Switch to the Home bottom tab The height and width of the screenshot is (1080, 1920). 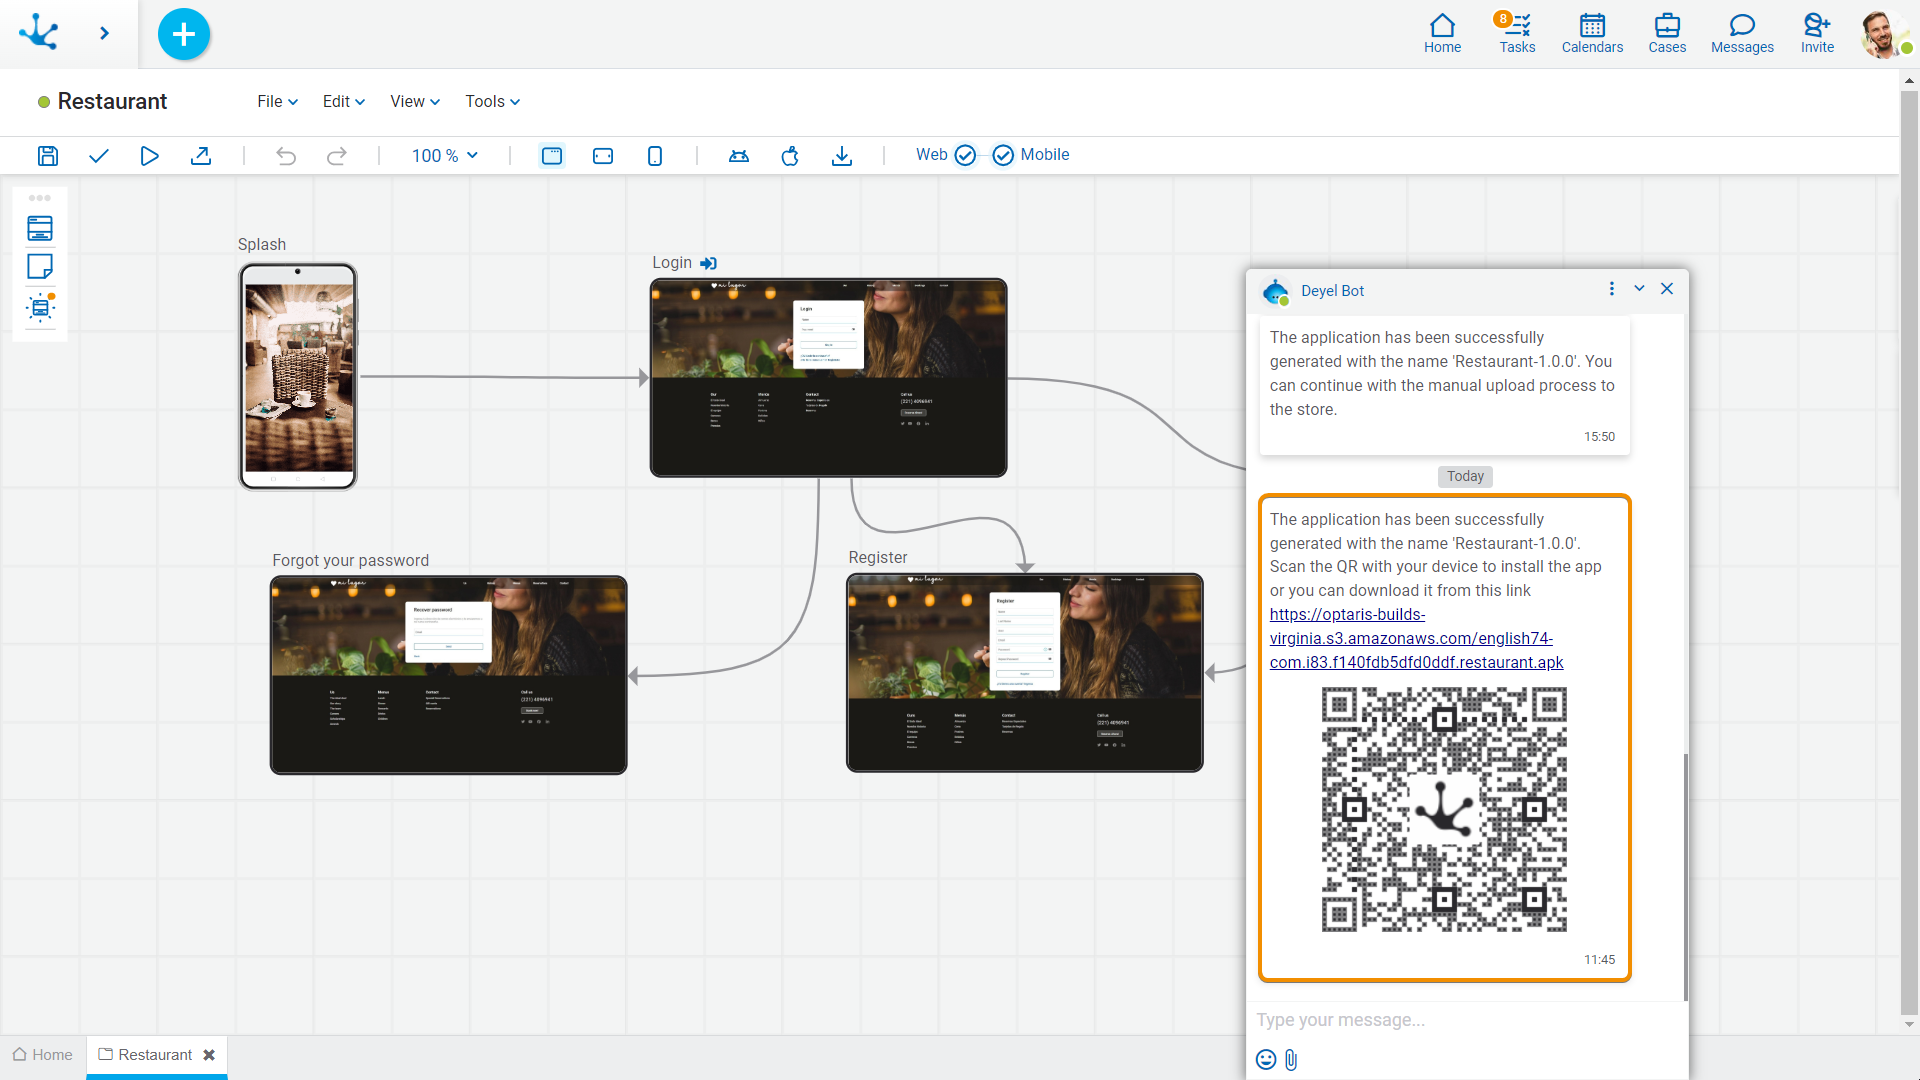tap(43, 1055)
